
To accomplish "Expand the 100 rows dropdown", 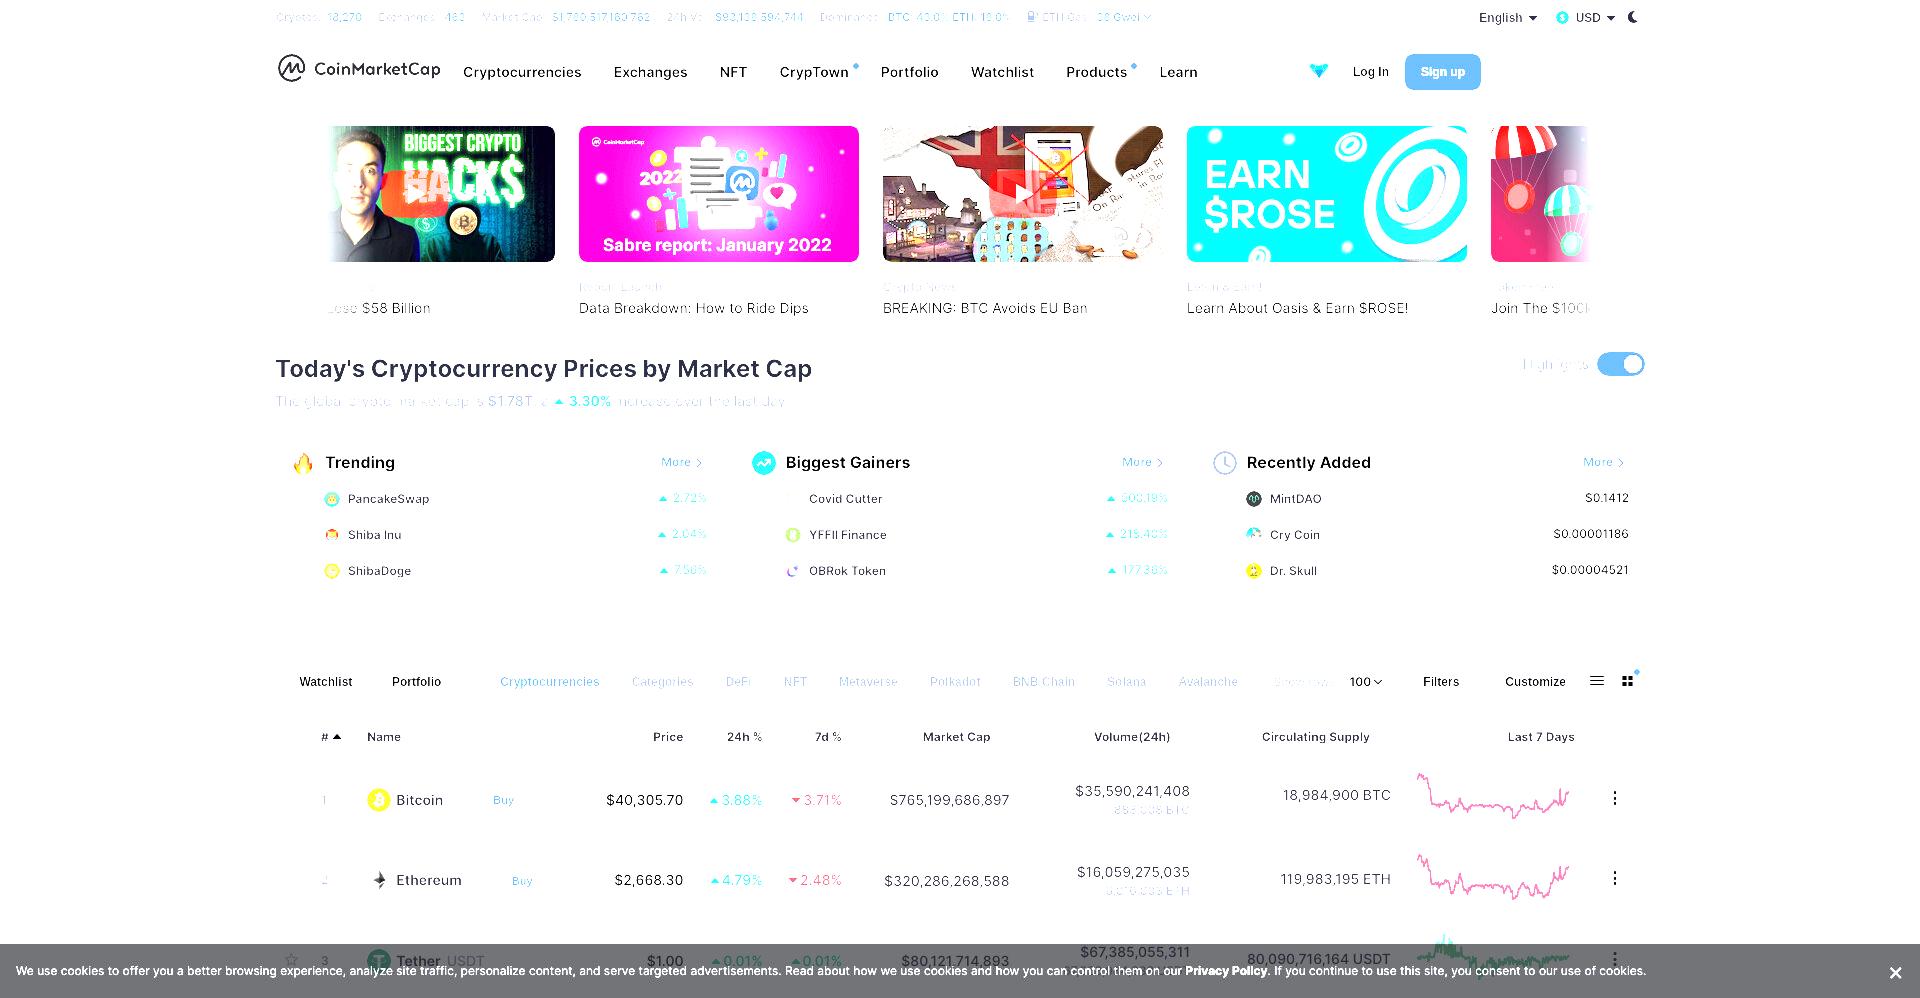I will pos(1366,682).
